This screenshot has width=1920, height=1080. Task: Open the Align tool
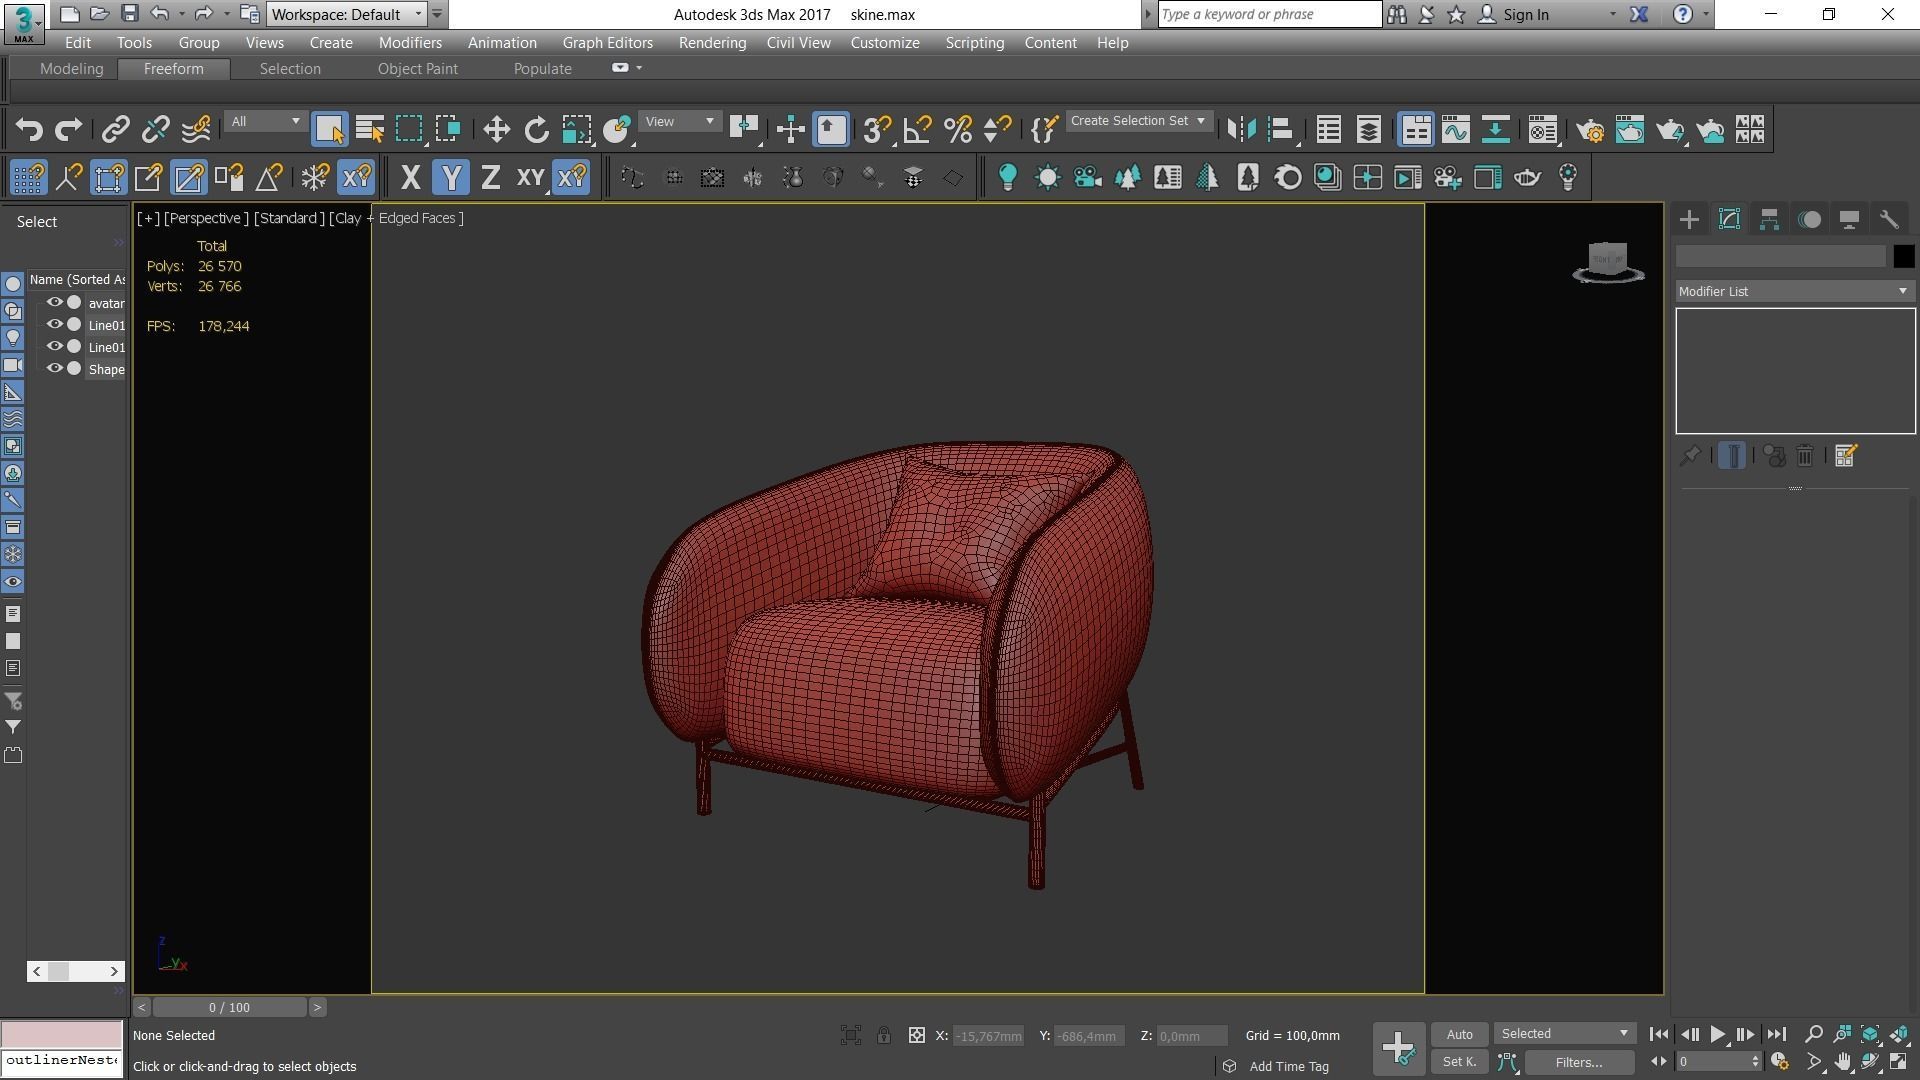point(1281,130)
